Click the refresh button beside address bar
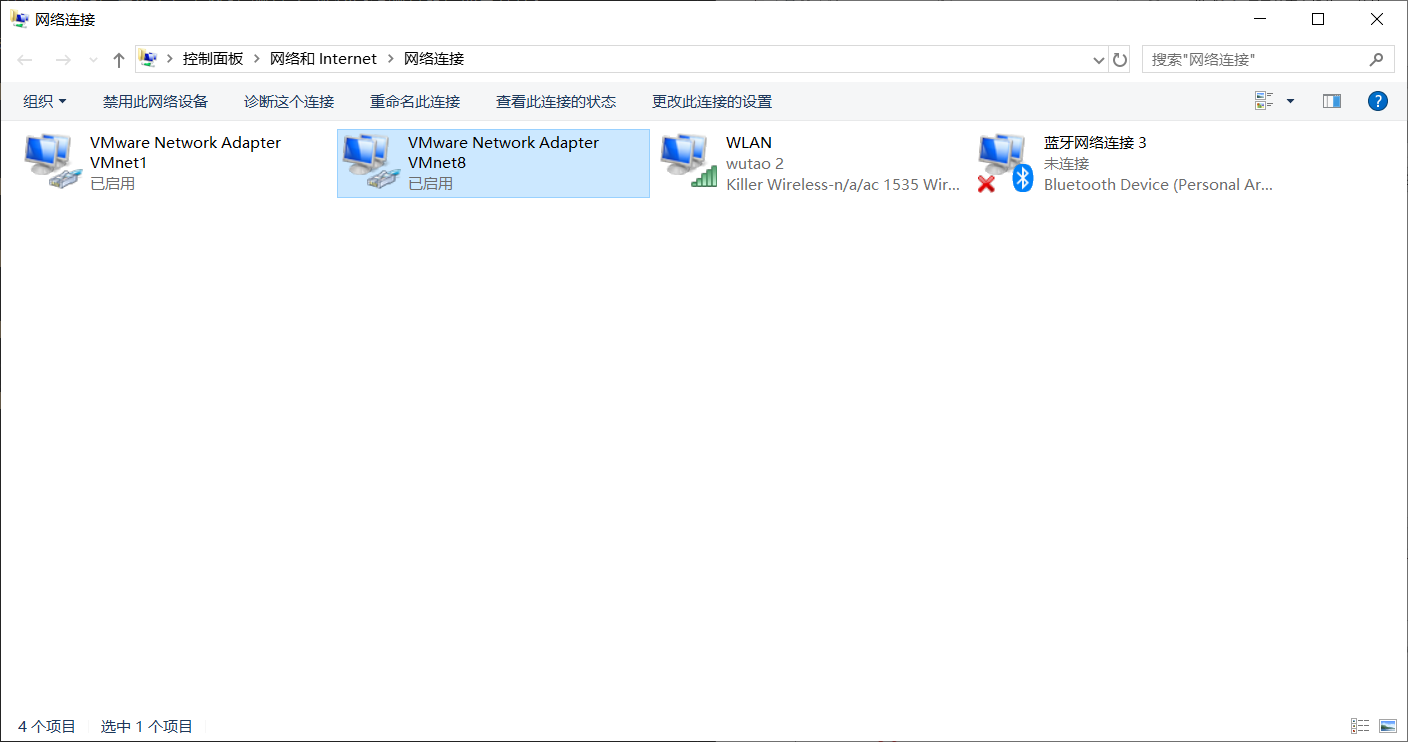The width and height of the screenshot is (1408, 742). (1120, 60)
